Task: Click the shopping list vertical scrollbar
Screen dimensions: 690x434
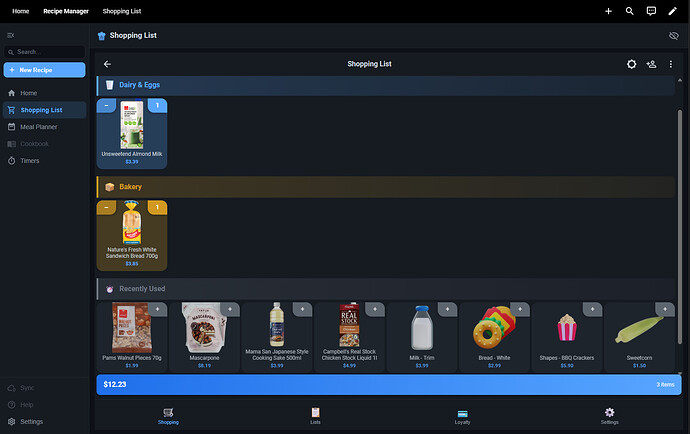Action: [x=680, y=227]
